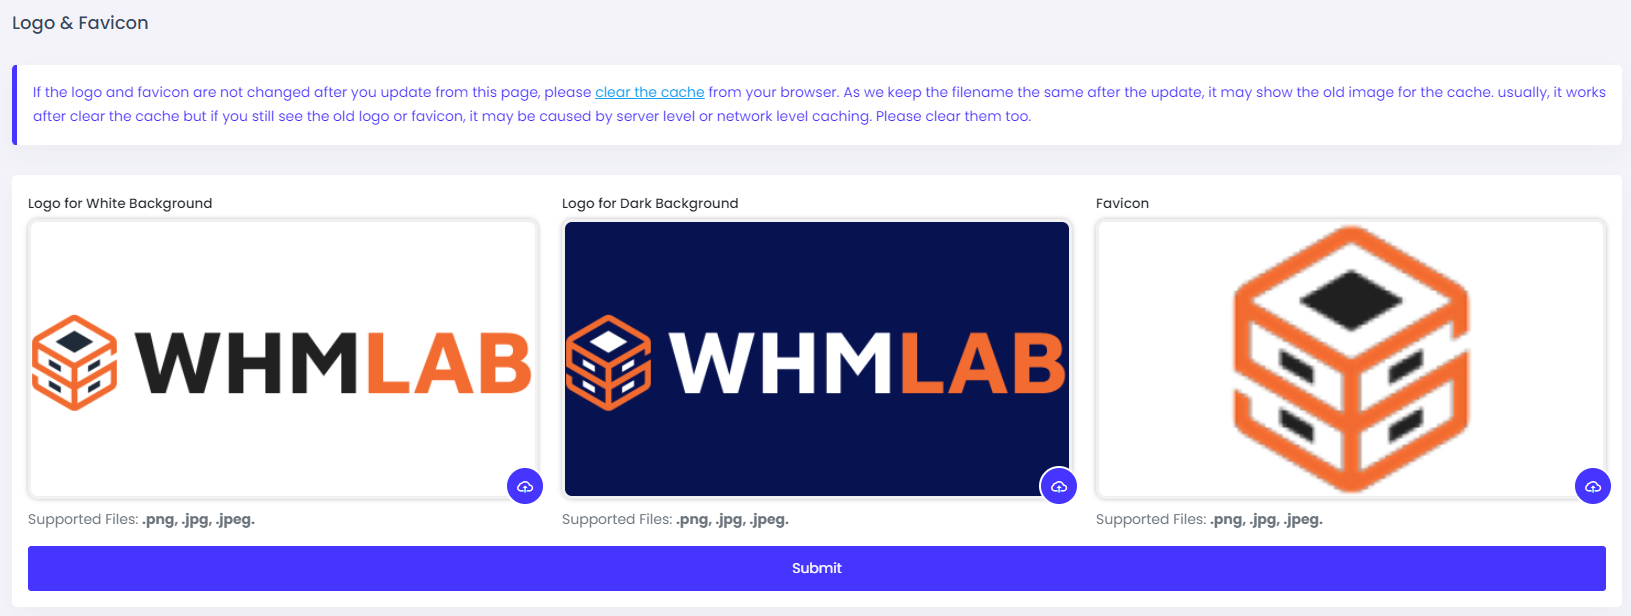Image resolution: width=1631 pixels, height=616 pixels.
Task: Select the white background WHMLAB logo preview
Action: click(x=283, y=359)
